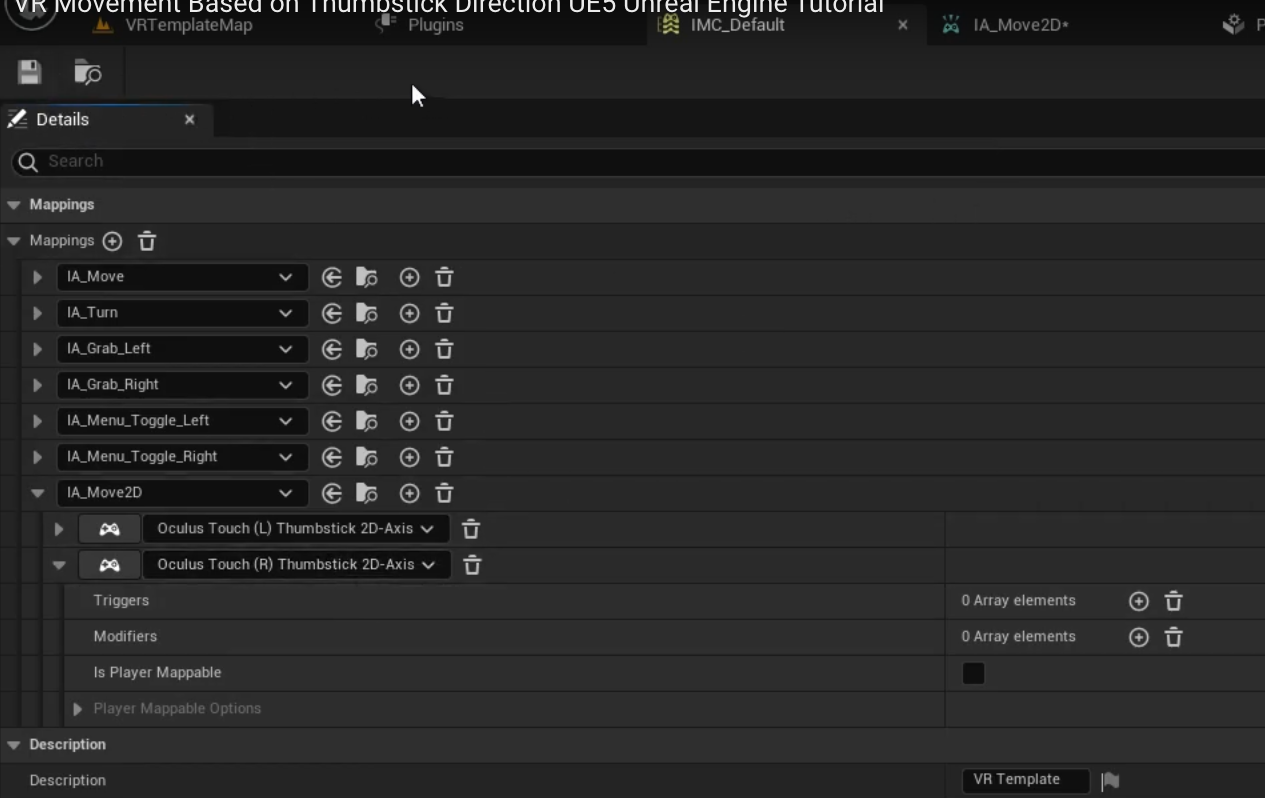Image resolution: width=1265 pixels, height=798 pixels.
Task: Add element to Modifiers array
Action: pos(1138,637)
